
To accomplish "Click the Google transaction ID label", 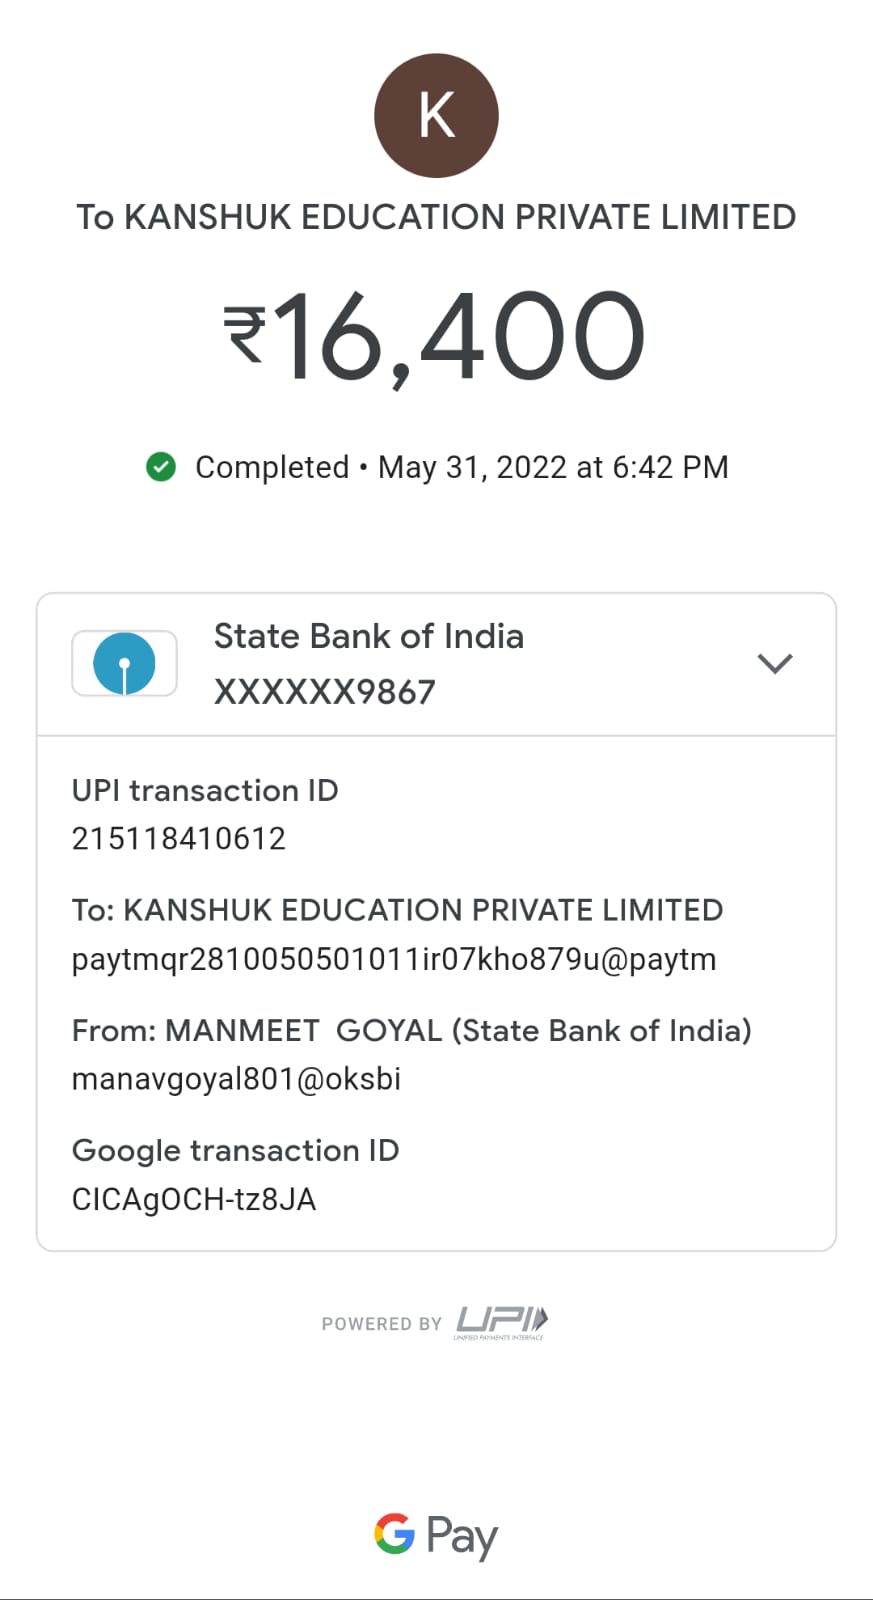I will click(x=235, y=1150).
